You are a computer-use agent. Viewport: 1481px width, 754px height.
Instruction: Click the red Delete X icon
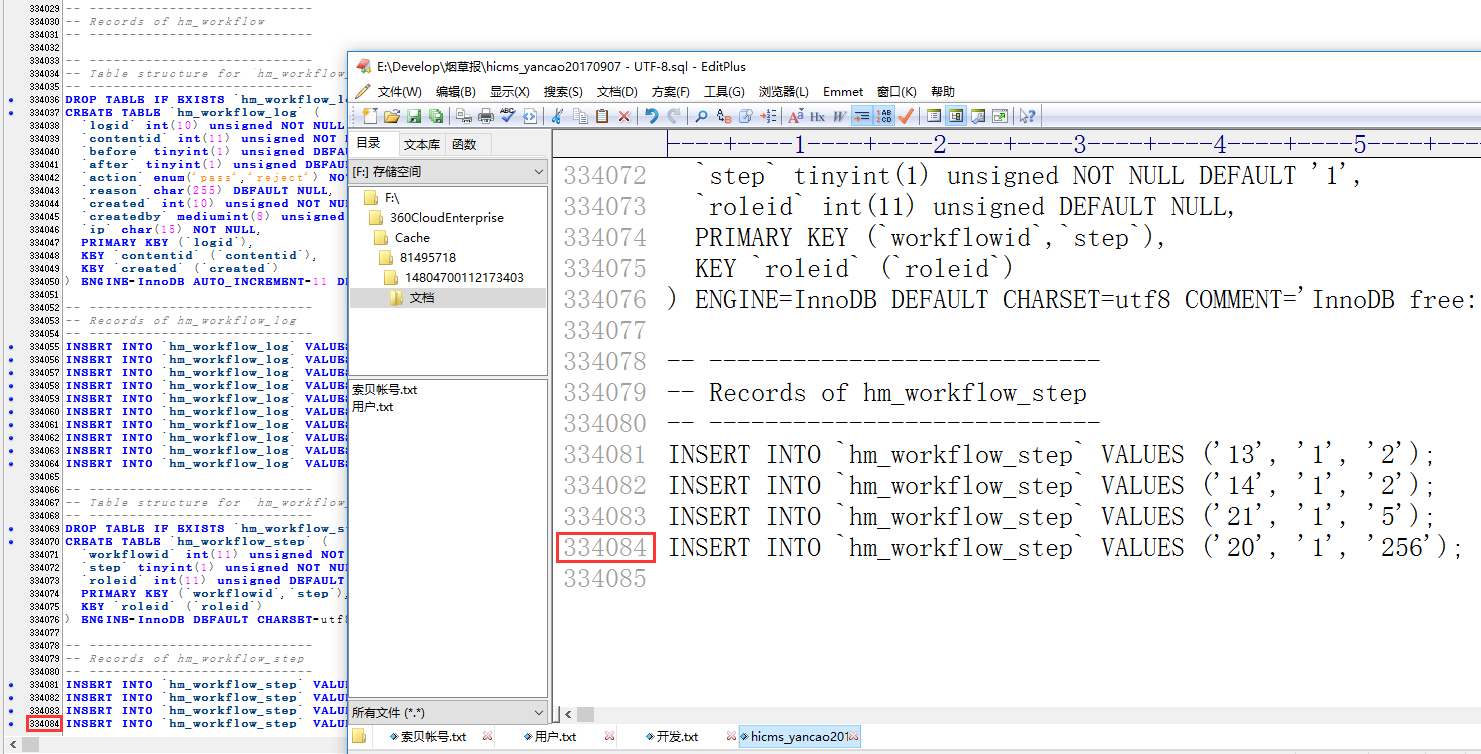(x=624, y=117)
